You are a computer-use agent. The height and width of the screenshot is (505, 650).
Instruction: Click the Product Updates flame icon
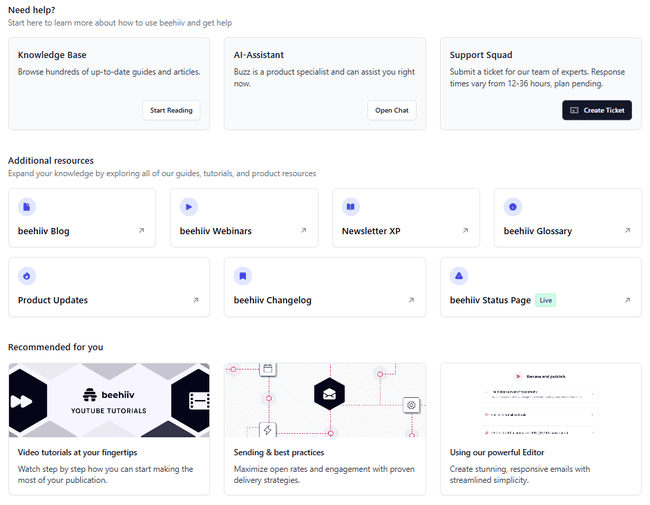(x=27, y=276)
